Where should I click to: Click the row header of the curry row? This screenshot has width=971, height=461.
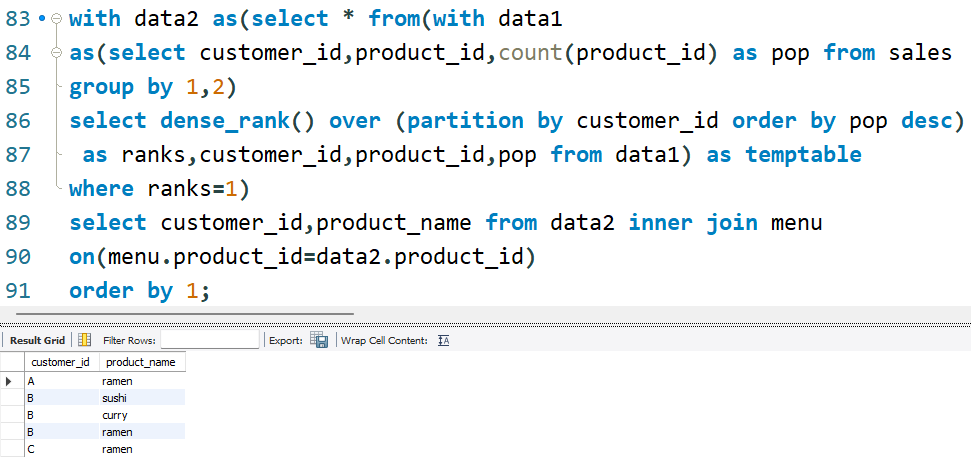point(12,415)
